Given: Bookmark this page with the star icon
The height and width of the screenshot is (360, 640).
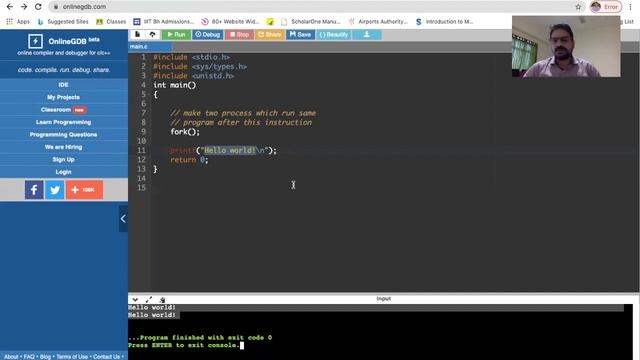Looking at the screenshot, I should (578, 7).
